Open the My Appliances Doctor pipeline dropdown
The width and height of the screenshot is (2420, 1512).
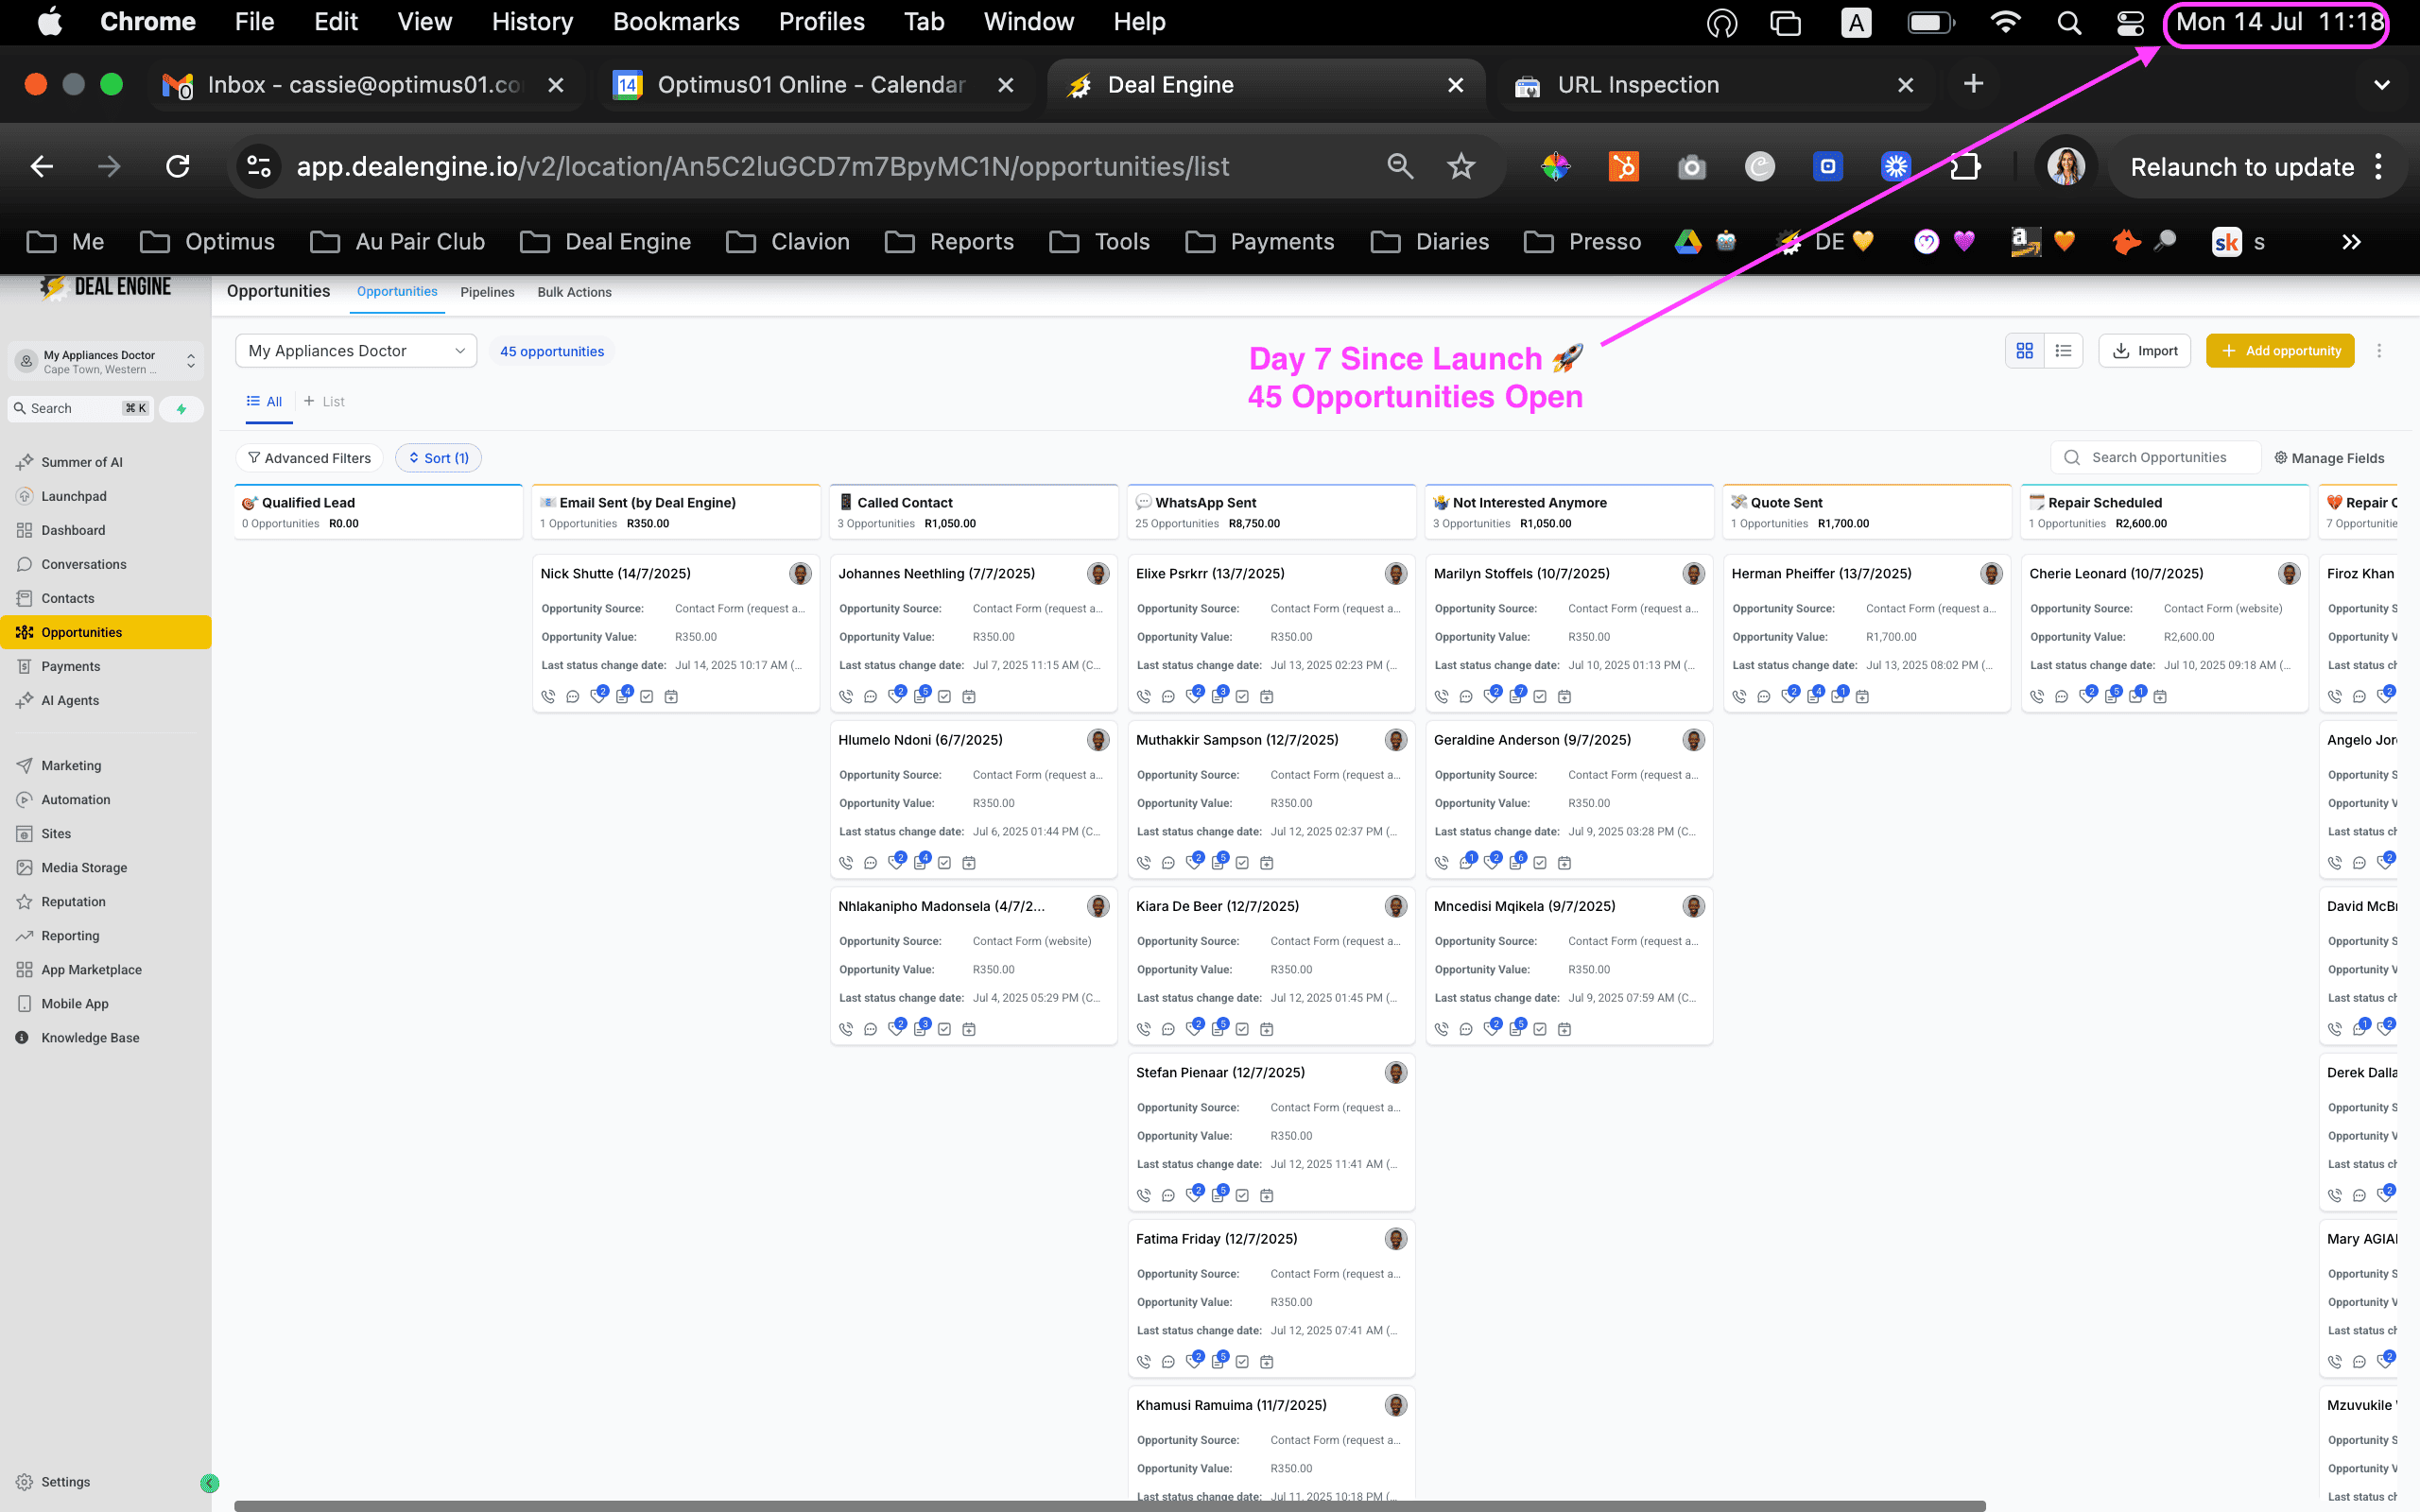click(x=356, y=351)
